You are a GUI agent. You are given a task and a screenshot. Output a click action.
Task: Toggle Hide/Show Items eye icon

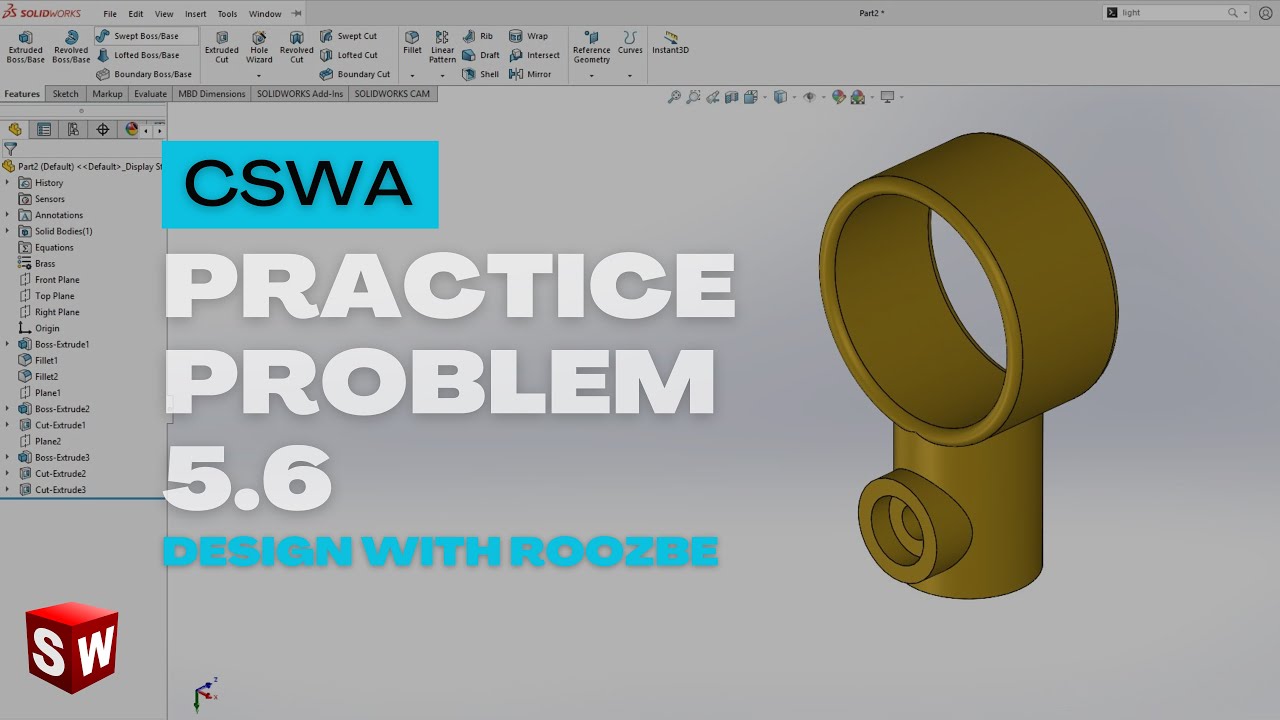tap(809, 97)
